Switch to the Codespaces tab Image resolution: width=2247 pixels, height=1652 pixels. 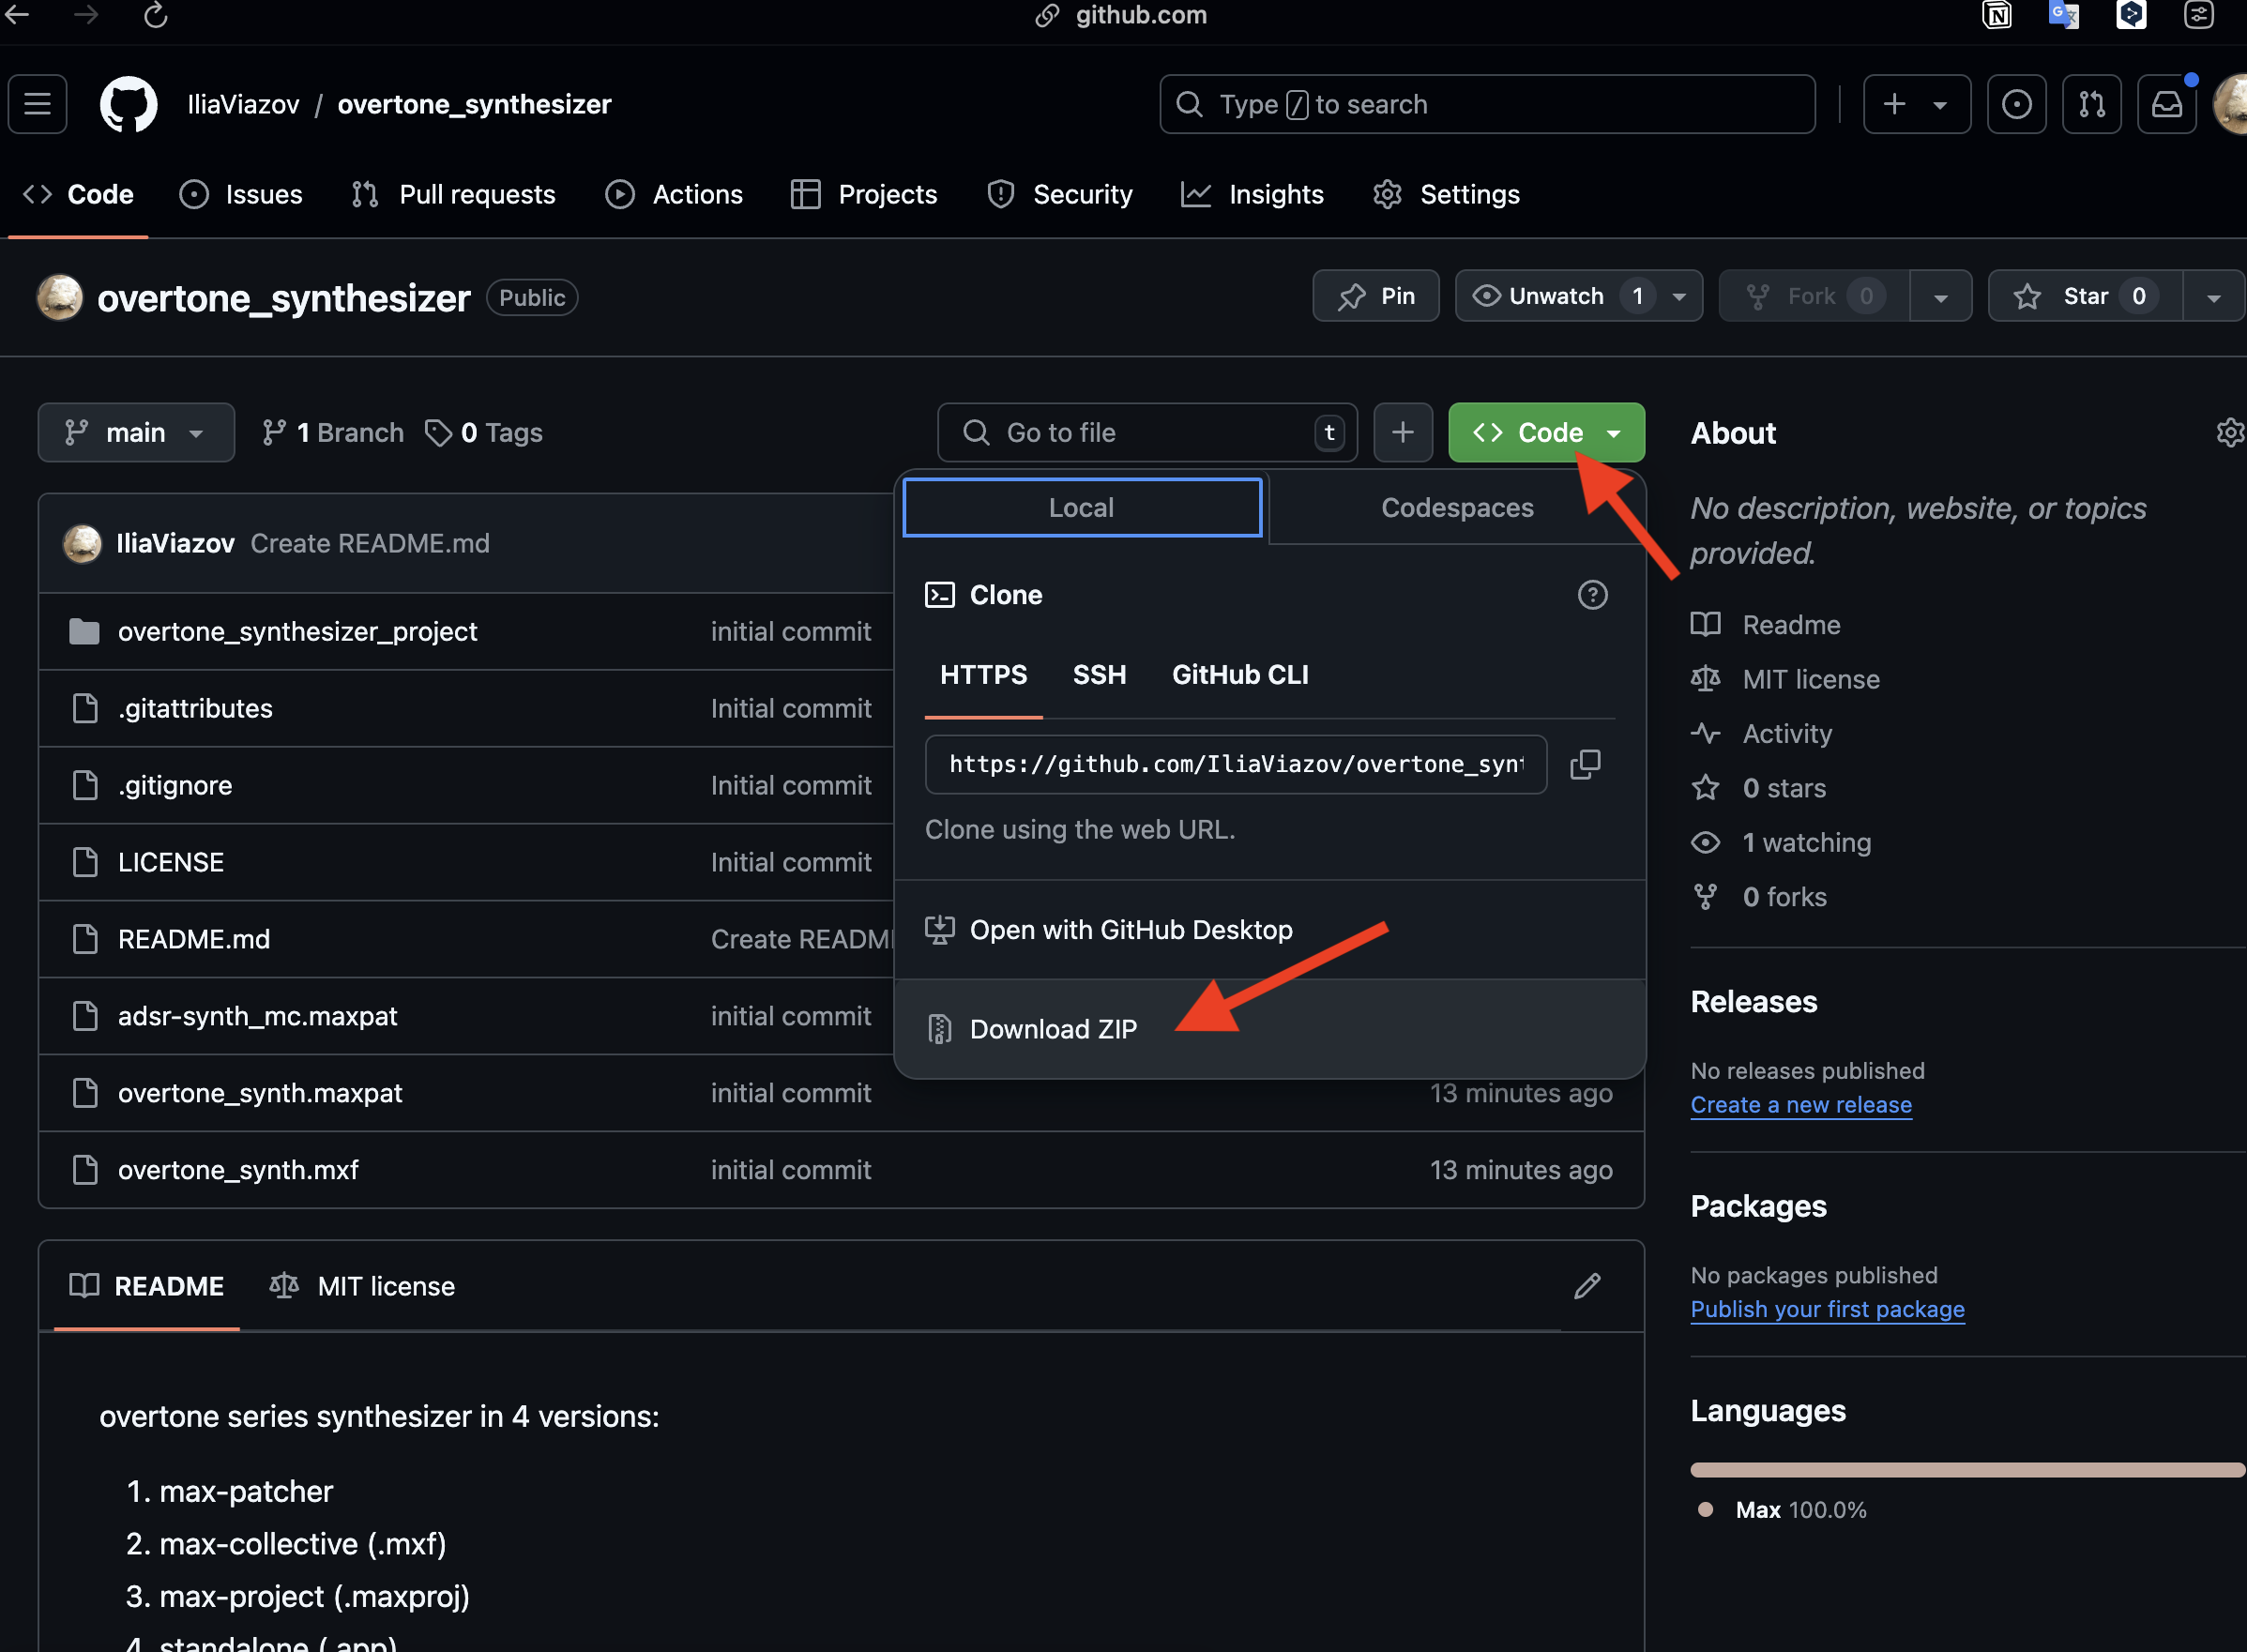1457,508
